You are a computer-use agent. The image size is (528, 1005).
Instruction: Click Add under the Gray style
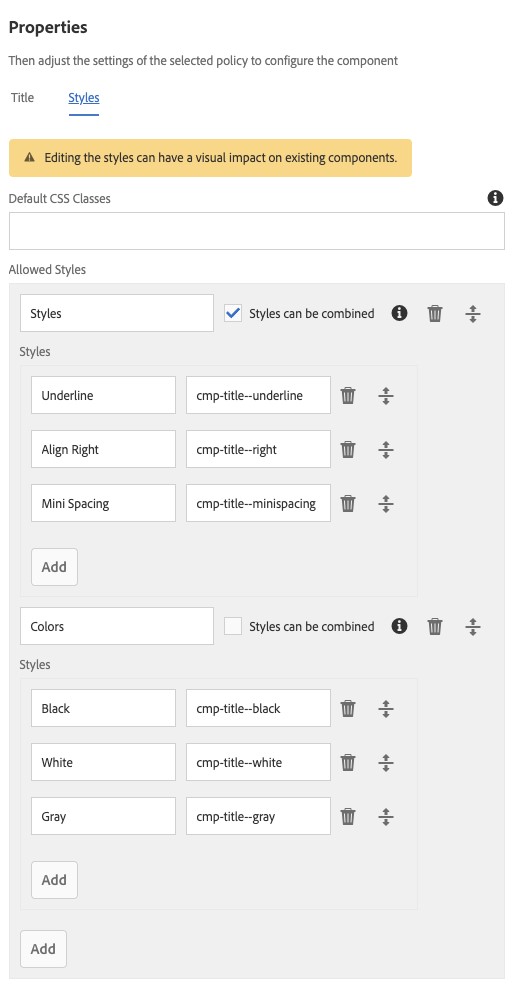[x=54, y=879]
